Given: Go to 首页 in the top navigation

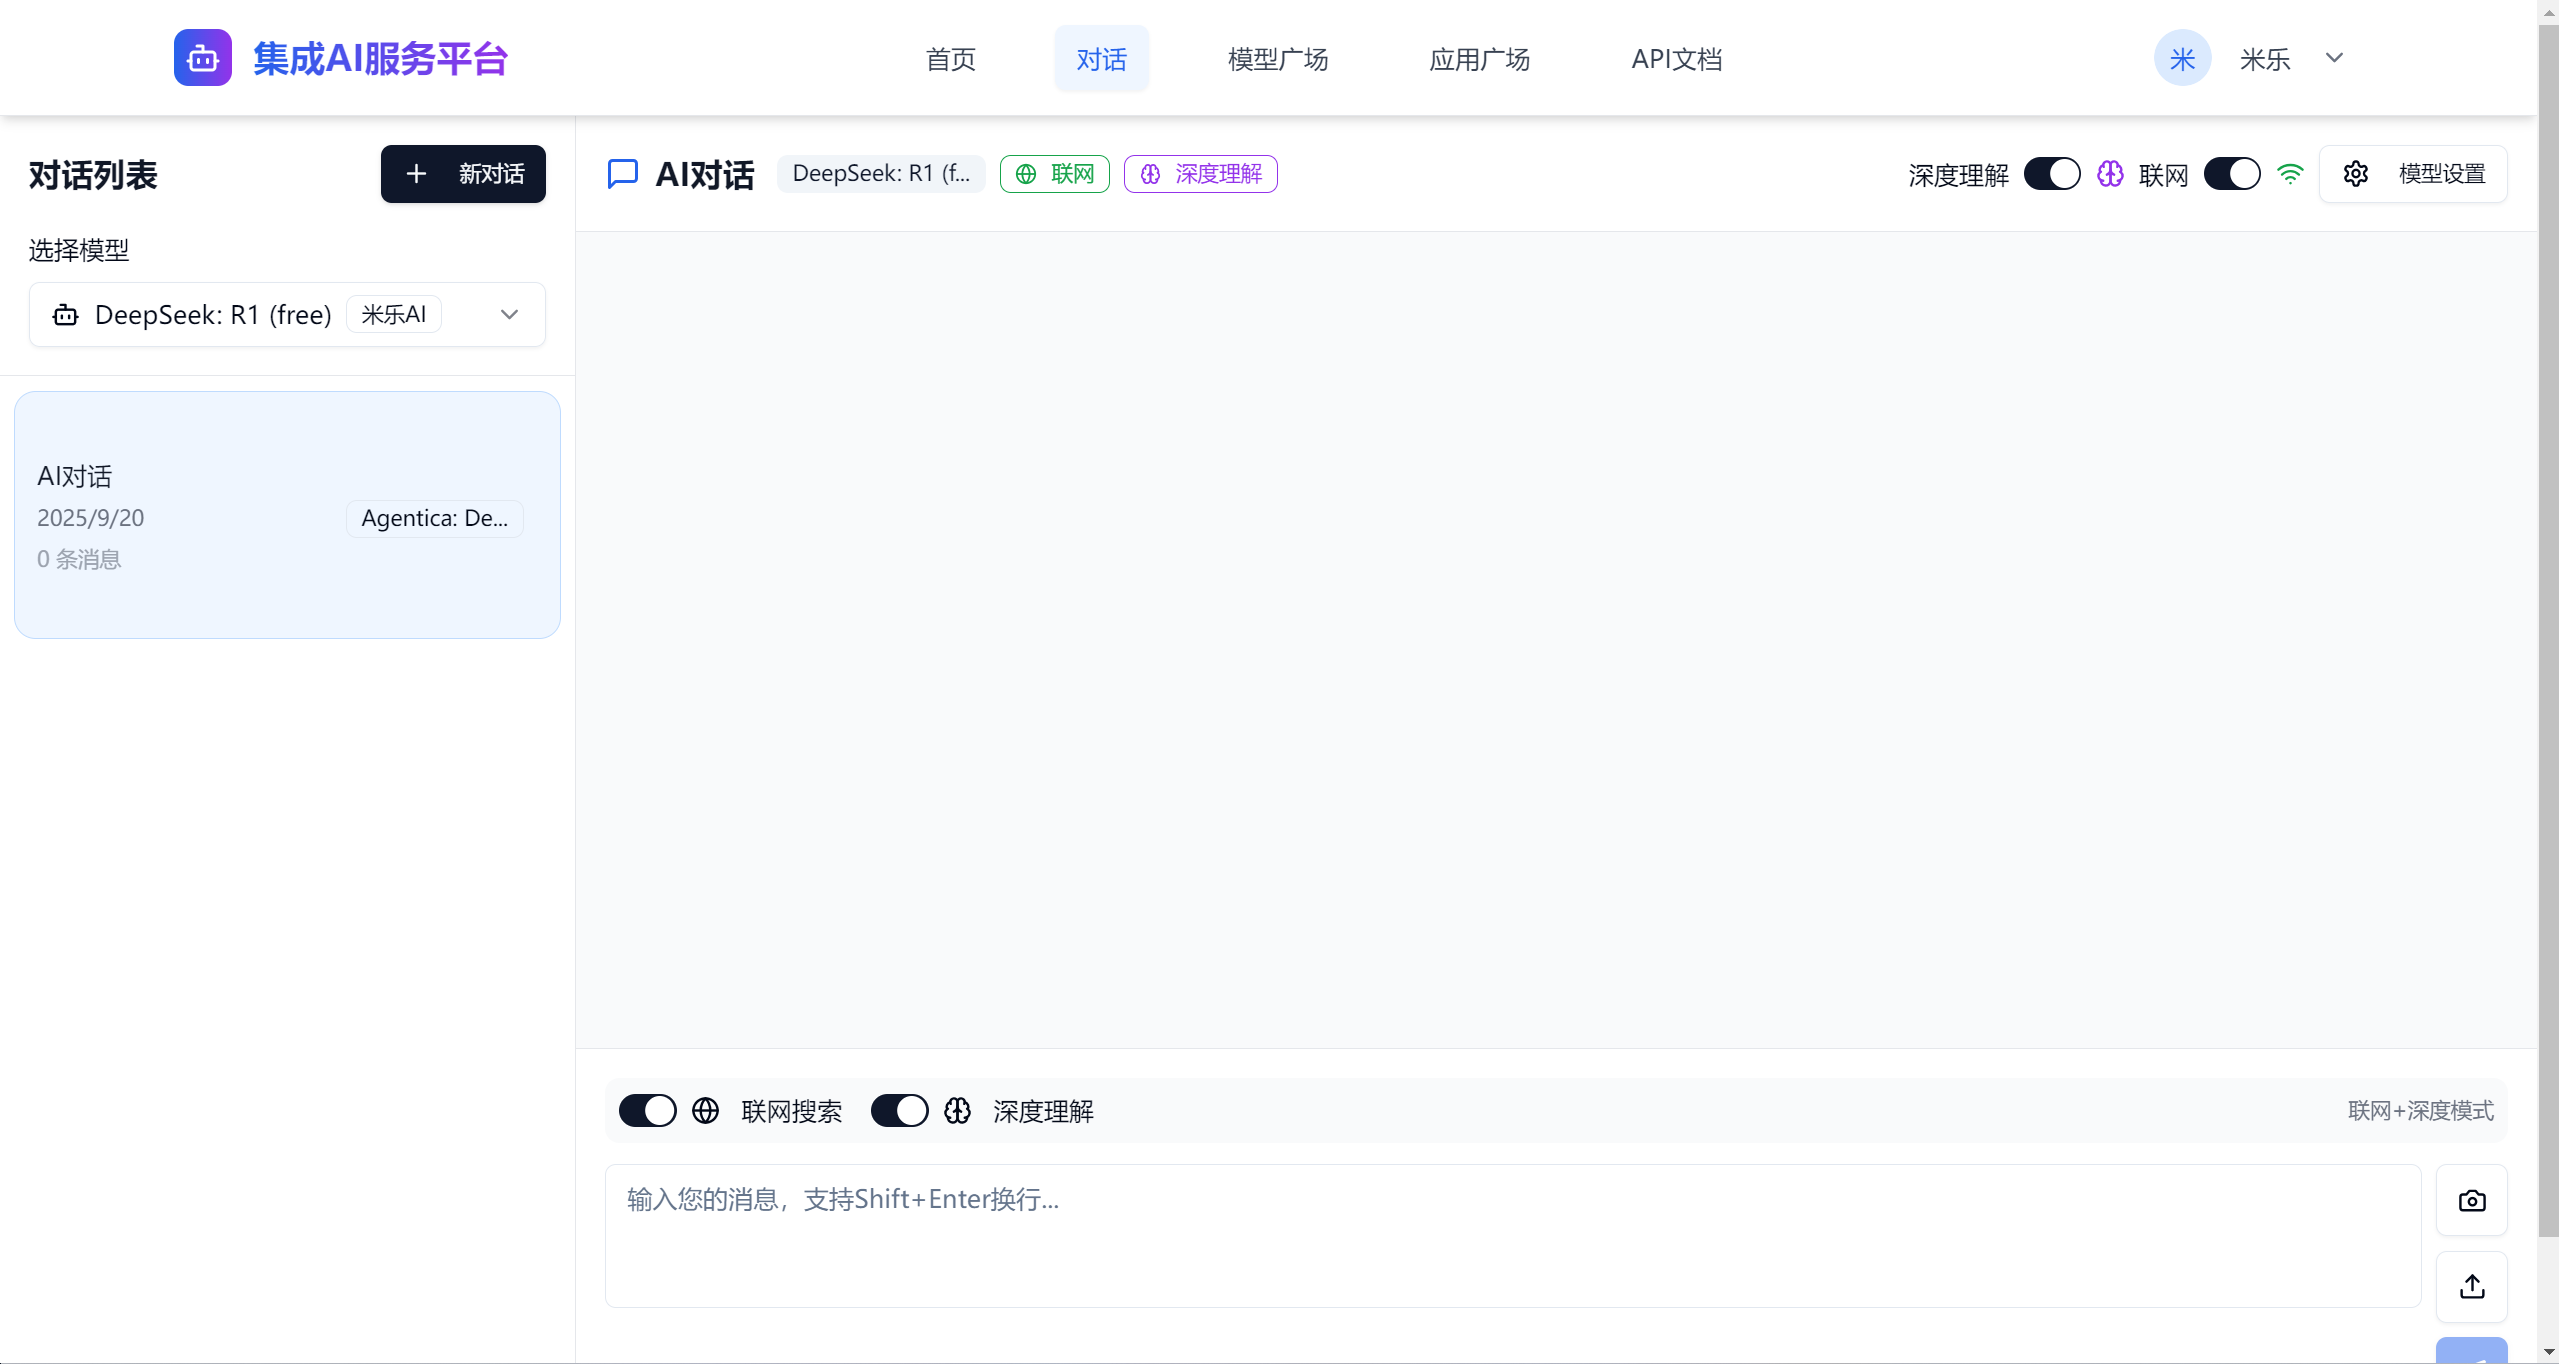Looking at the screenshot, I should (x=950, y=59).
